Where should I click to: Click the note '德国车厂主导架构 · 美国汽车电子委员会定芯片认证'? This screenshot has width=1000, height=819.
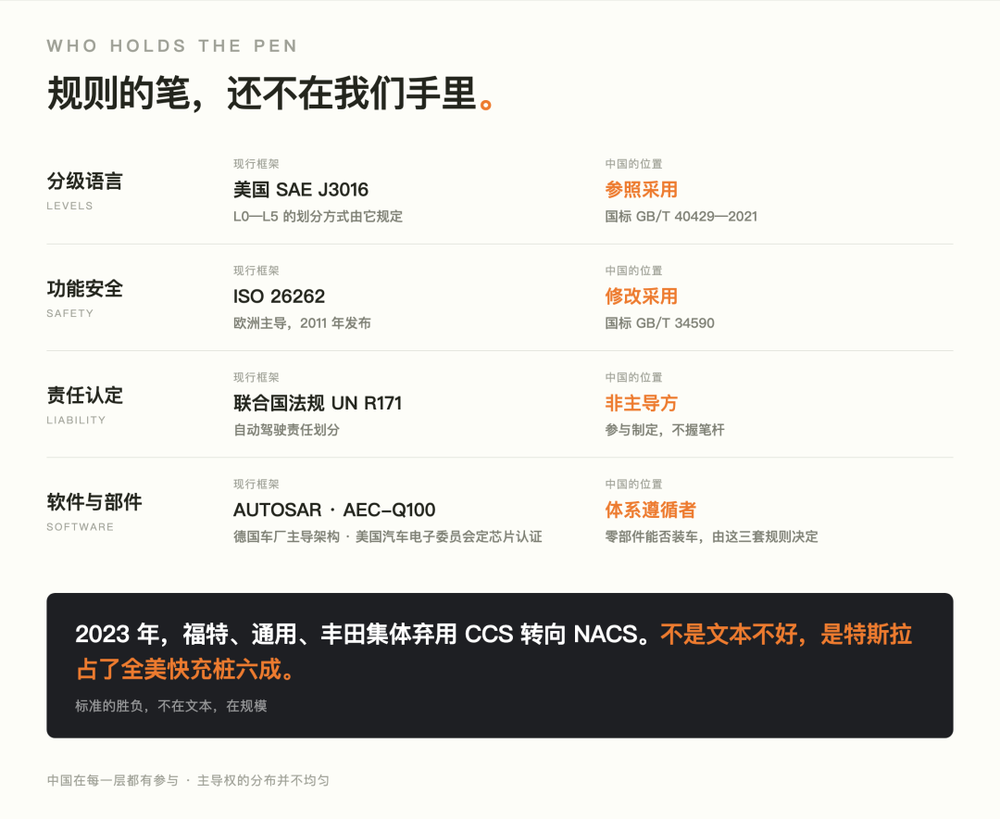[x=388, y=536]
